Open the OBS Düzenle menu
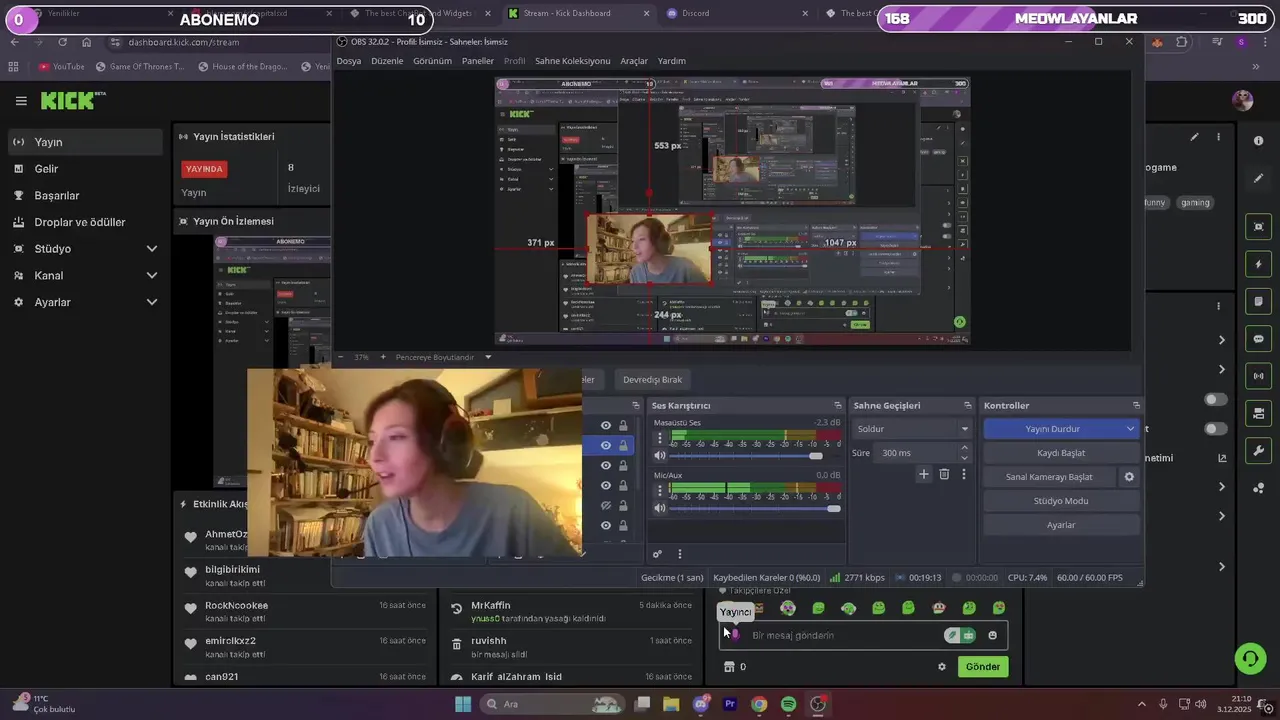This screenshot has height=720, width=1280. coord(387,61)
